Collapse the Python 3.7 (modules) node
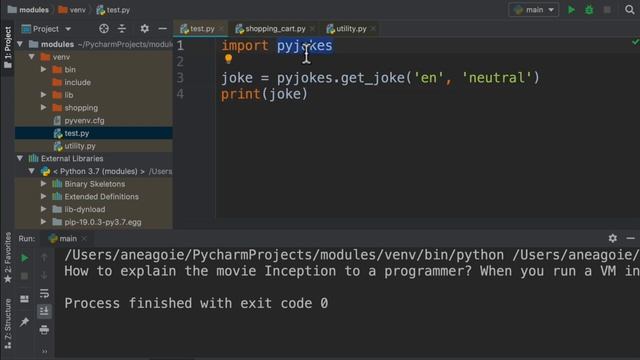The height and width of the screenshot is (360, 640). click(32, 171)
